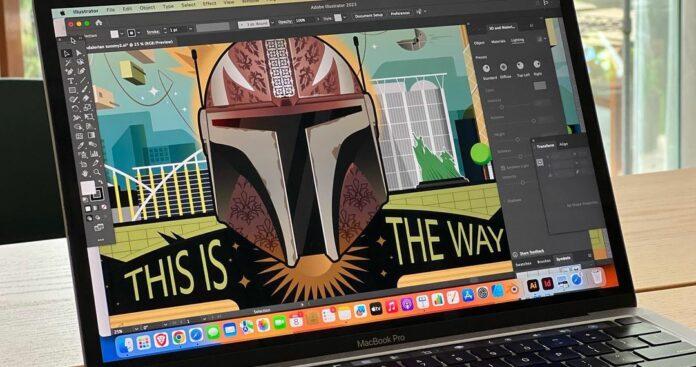The height and width of the screenshot is (367, 696).
Task: Open the zoom level 25% dropdown
Action: [136, 329]
